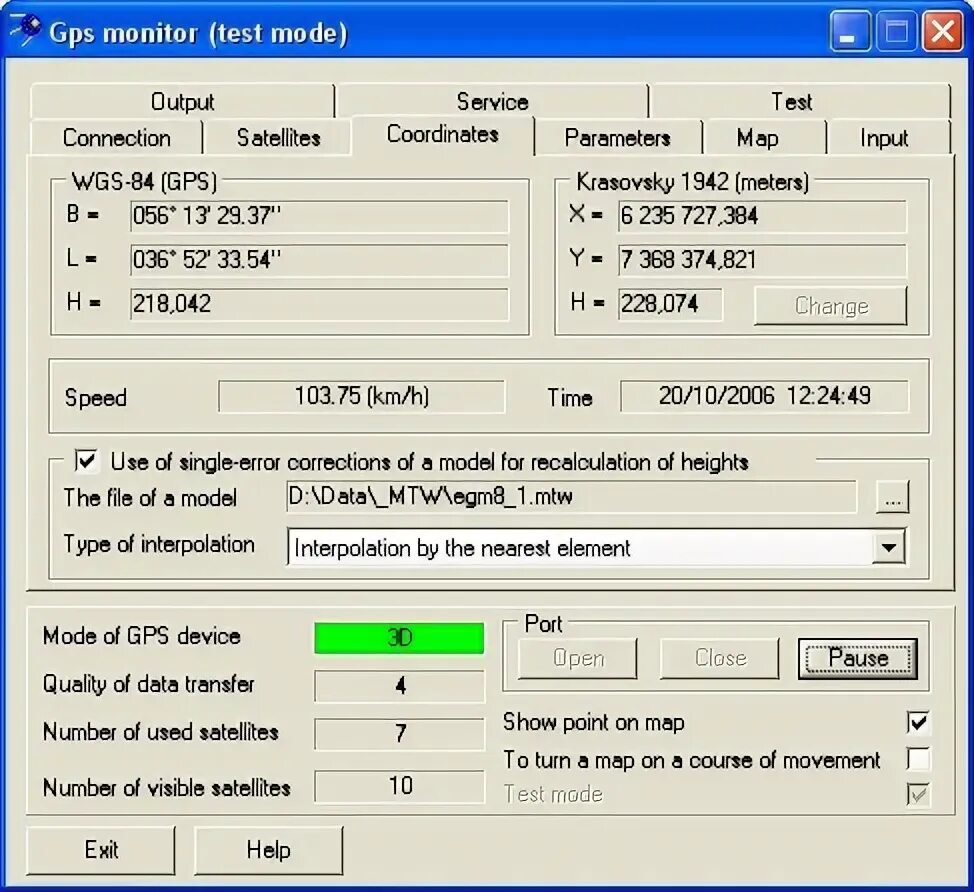Open Help with the Help button
Screen dimensions: 974x892
click(268, 850)
